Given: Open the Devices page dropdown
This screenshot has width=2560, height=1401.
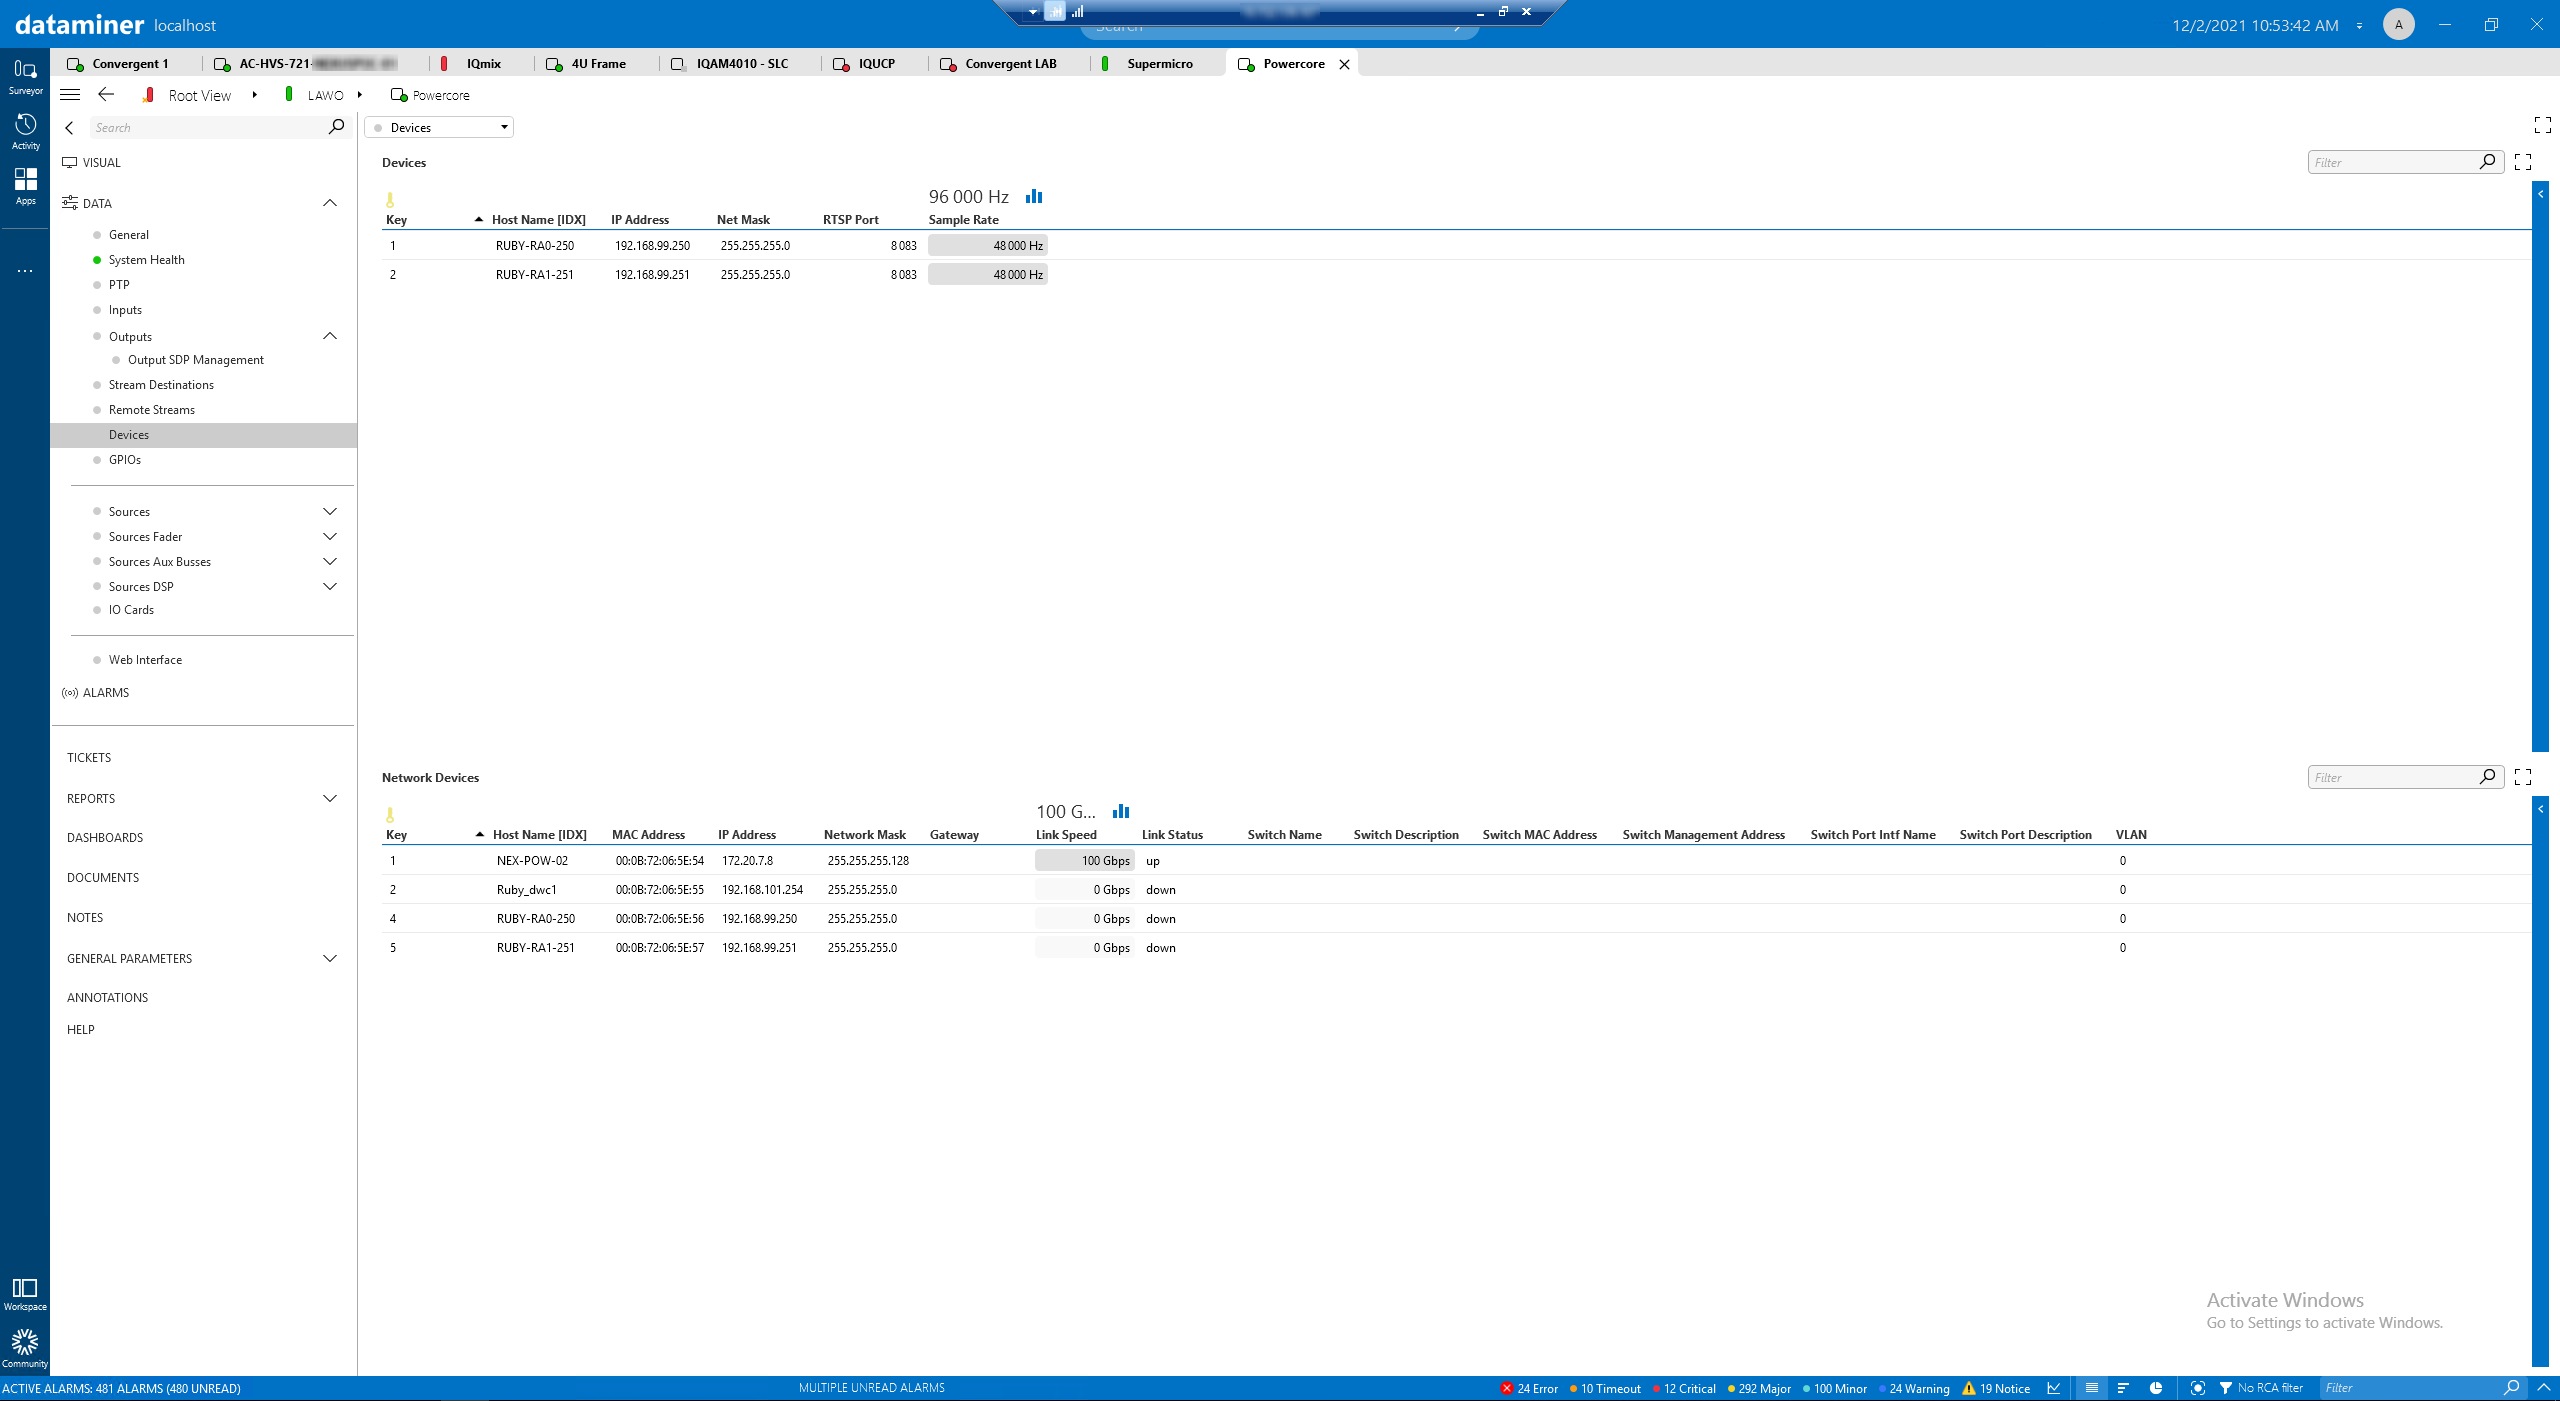Looking at the screenshot, I should [x=440, y=127].
